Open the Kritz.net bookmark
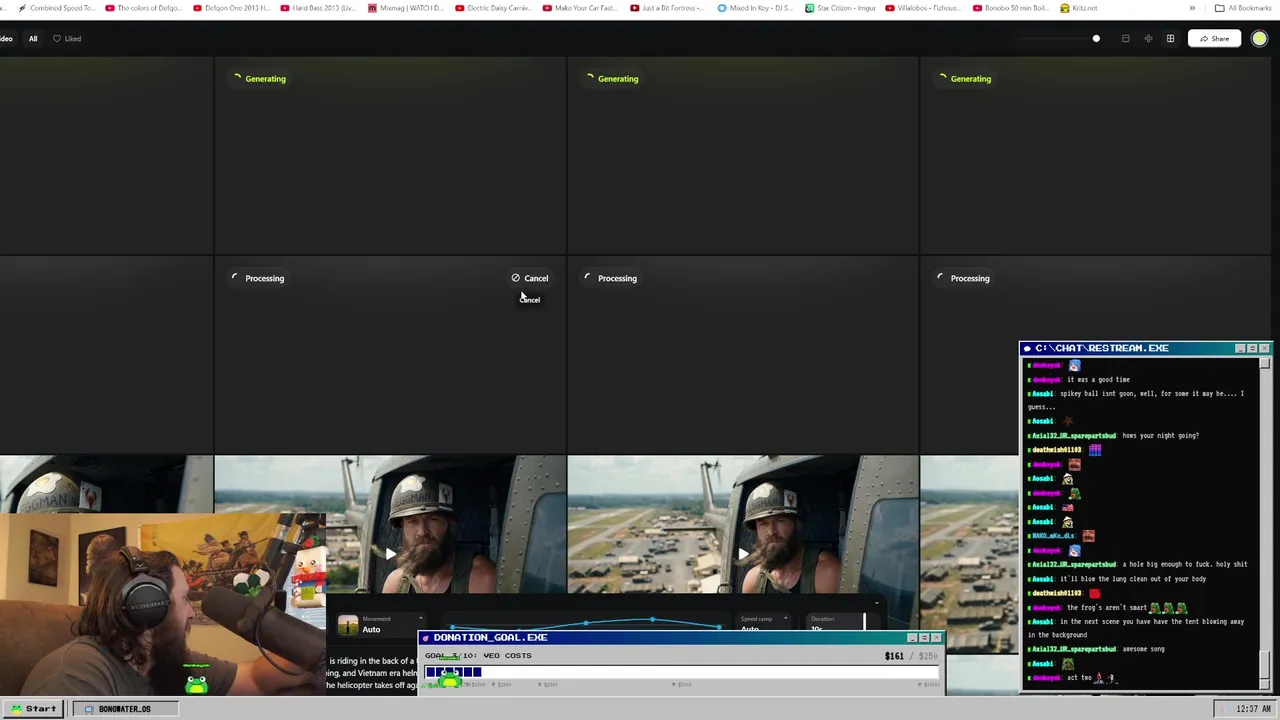The image size is (1280, 720). (x=1078, y=8)
